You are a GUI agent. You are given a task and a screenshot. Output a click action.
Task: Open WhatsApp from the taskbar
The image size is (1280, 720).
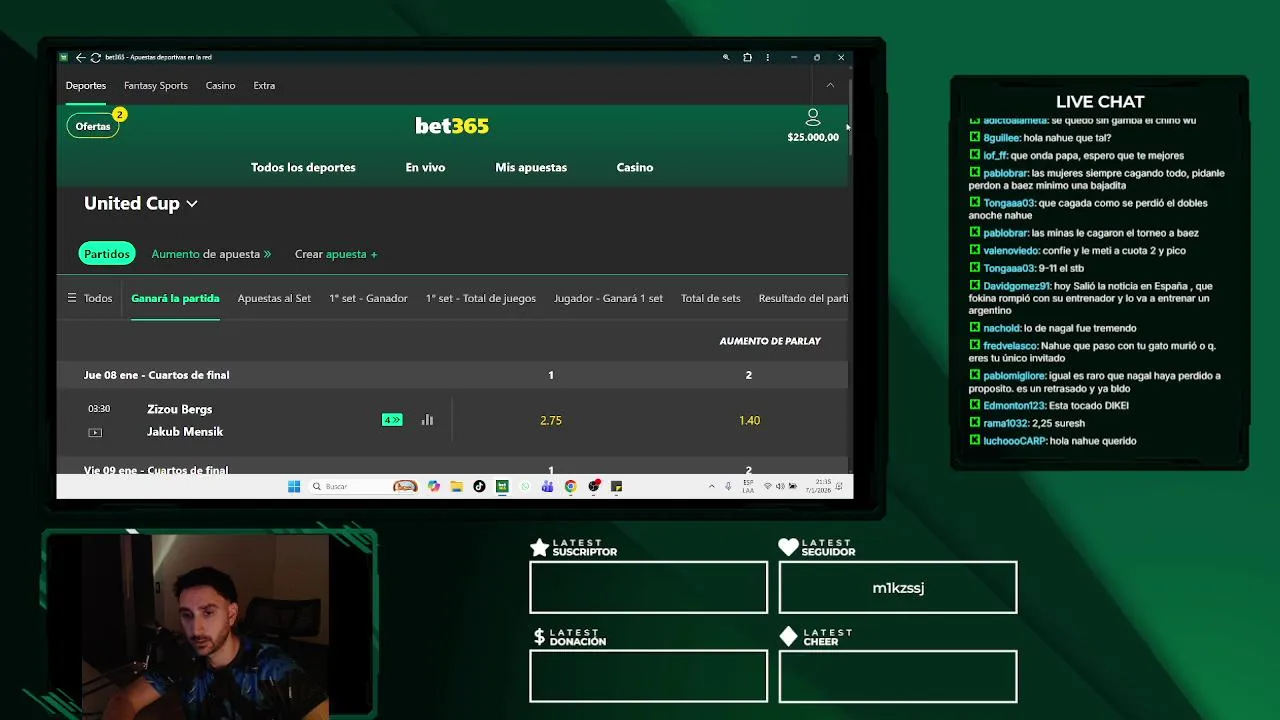525,486
